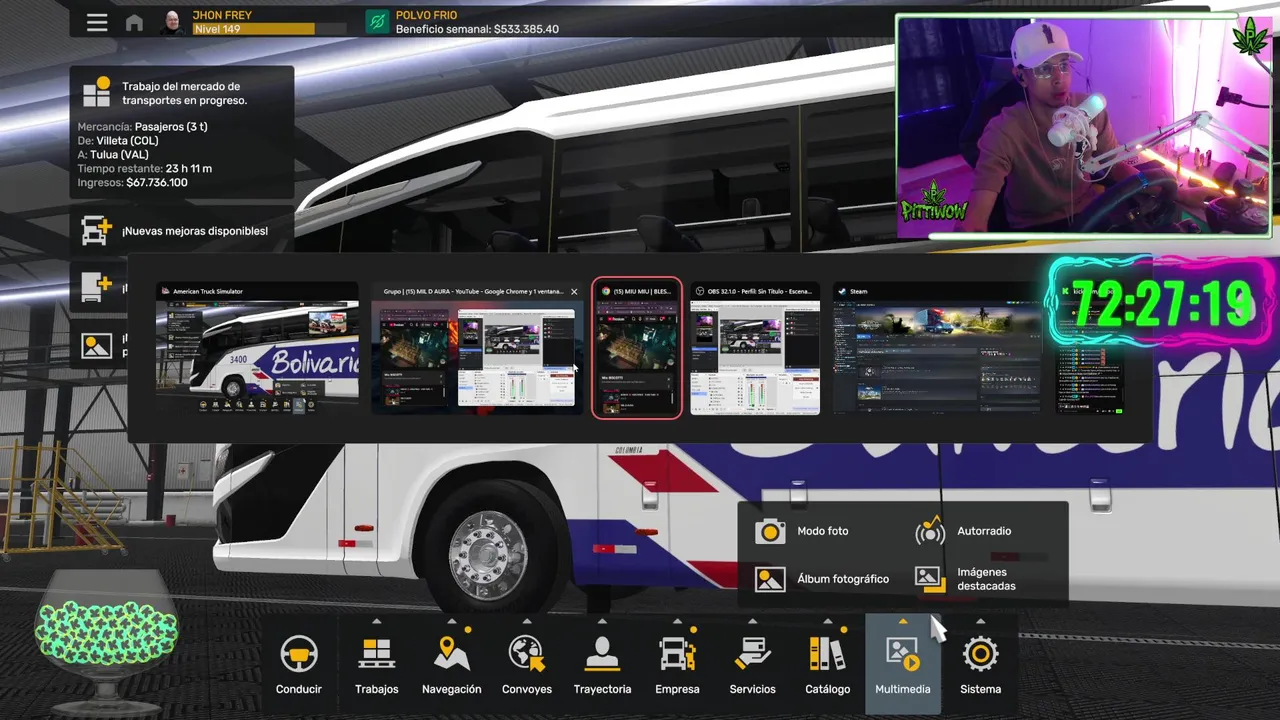Switch to the MIU MIU Chrome window thumbnail
This screenshot has height=720, width=1280.
click(637, 348)
